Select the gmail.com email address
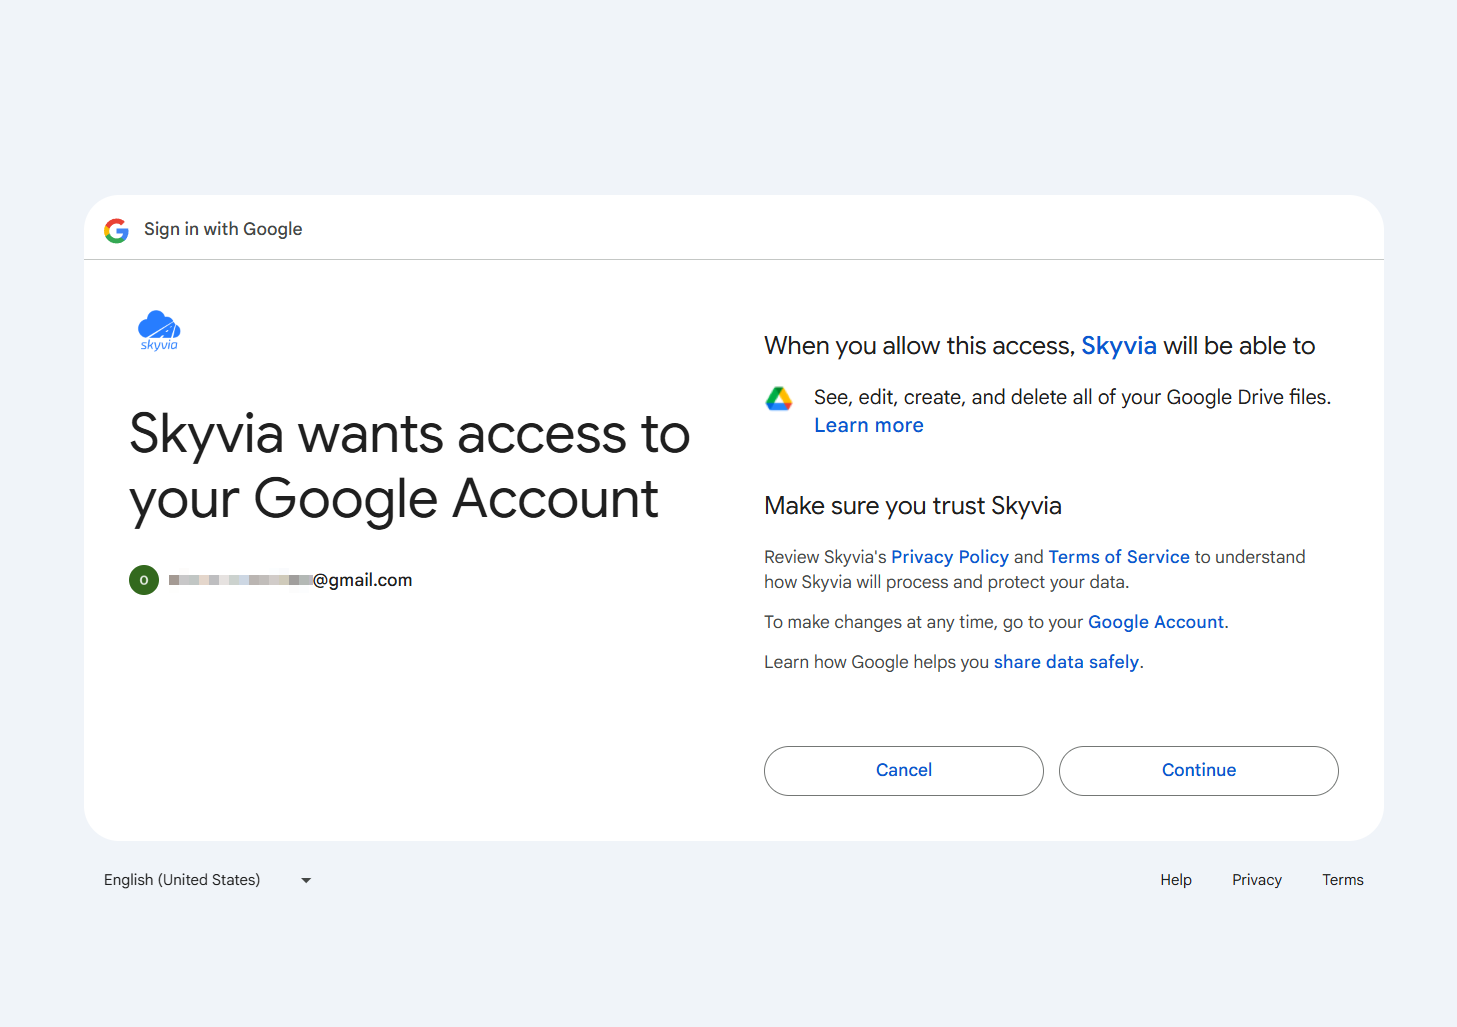 (x=290, y=580)
